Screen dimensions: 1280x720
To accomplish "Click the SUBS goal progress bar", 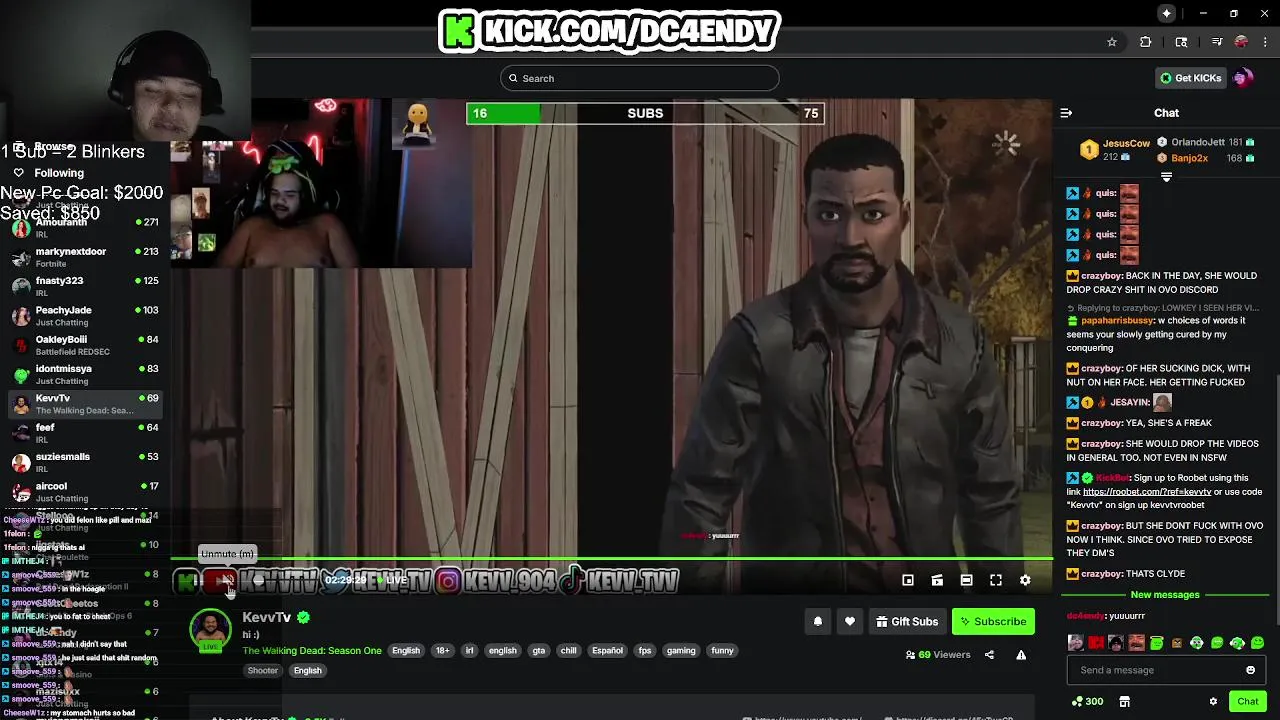I will 645,113.
